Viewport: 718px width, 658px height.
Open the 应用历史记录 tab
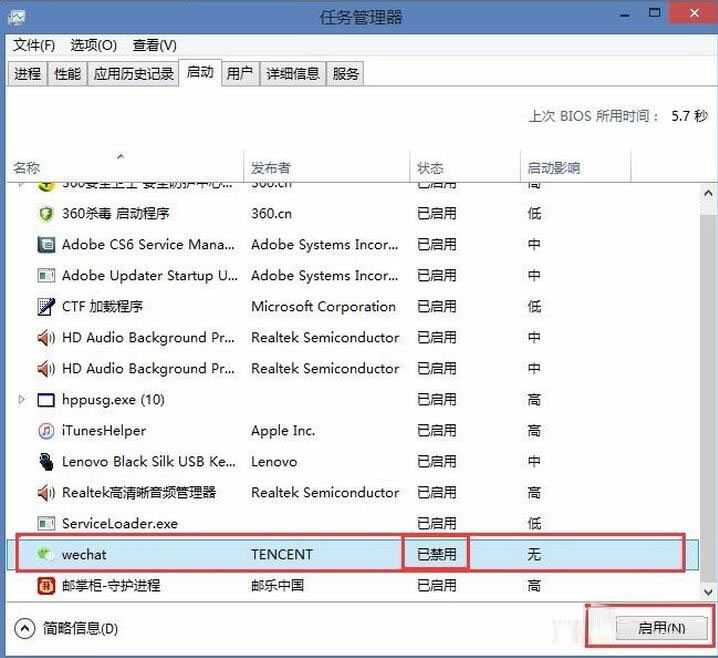pyautogui.click(x=134, y=74)
